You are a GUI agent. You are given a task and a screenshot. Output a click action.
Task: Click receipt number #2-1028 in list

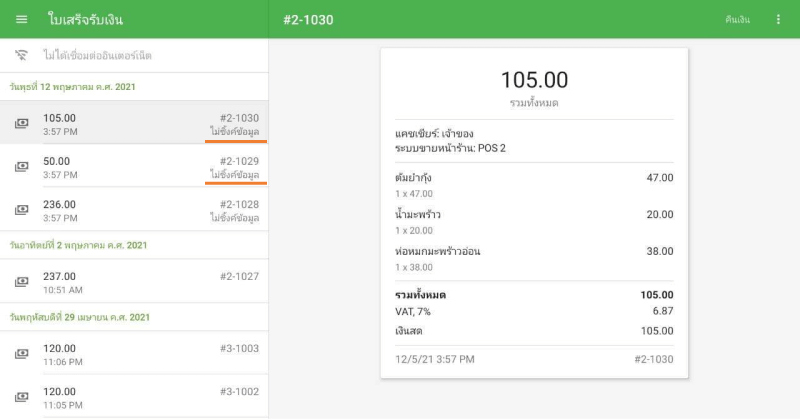point(239,205)
